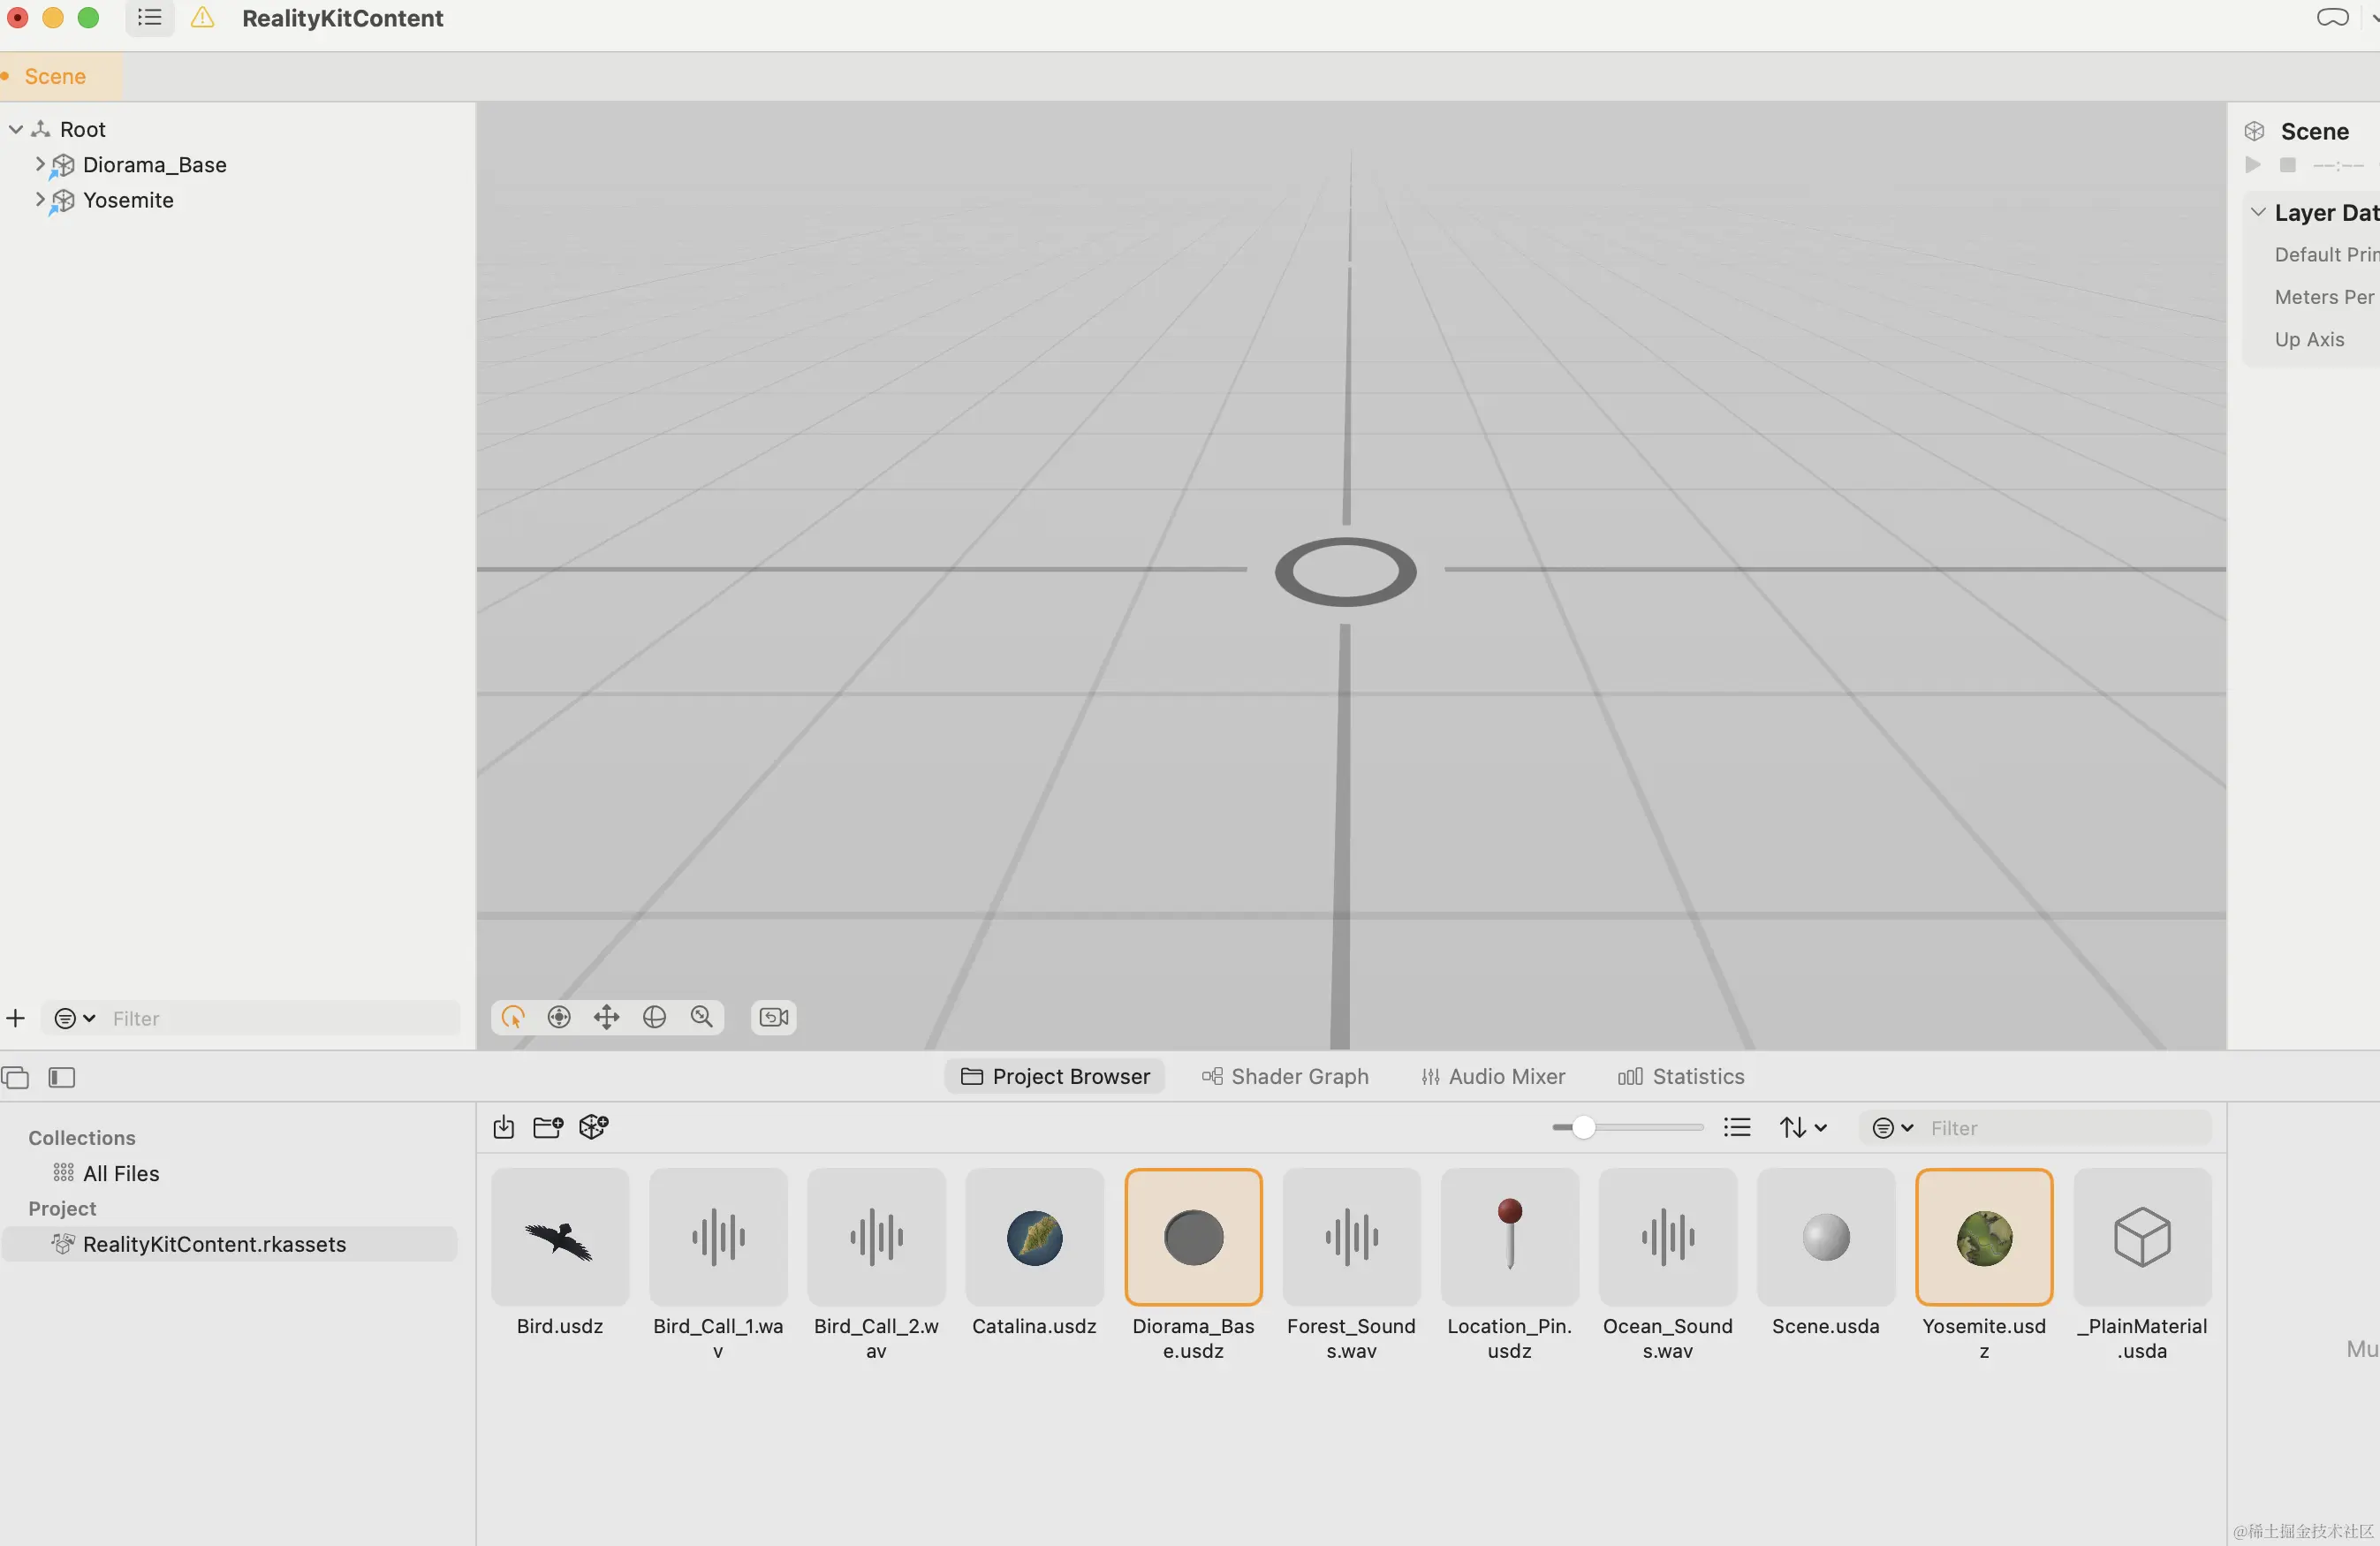The image size is (2380, 1546).
Task: Open the hierarchy filter options dropdown
Action: [x=74, y=1018]
